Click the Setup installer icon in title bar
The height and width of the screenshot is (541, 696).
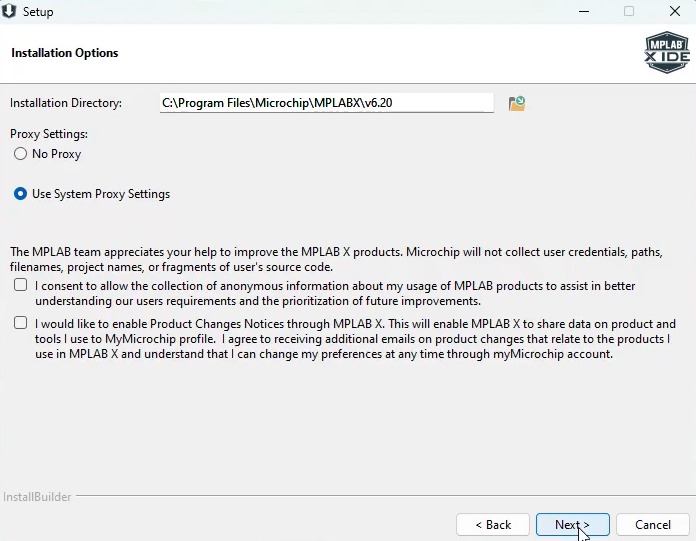[11, 12]
